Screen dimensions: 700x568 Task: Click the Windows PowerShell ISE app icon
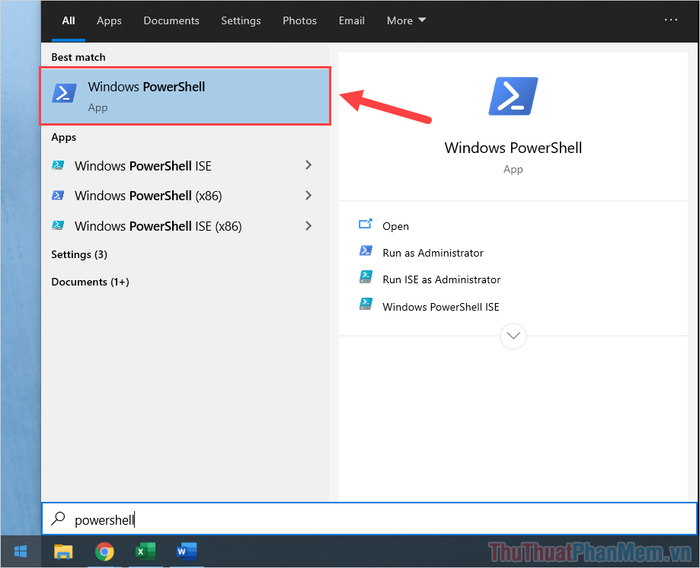[58, 165]
